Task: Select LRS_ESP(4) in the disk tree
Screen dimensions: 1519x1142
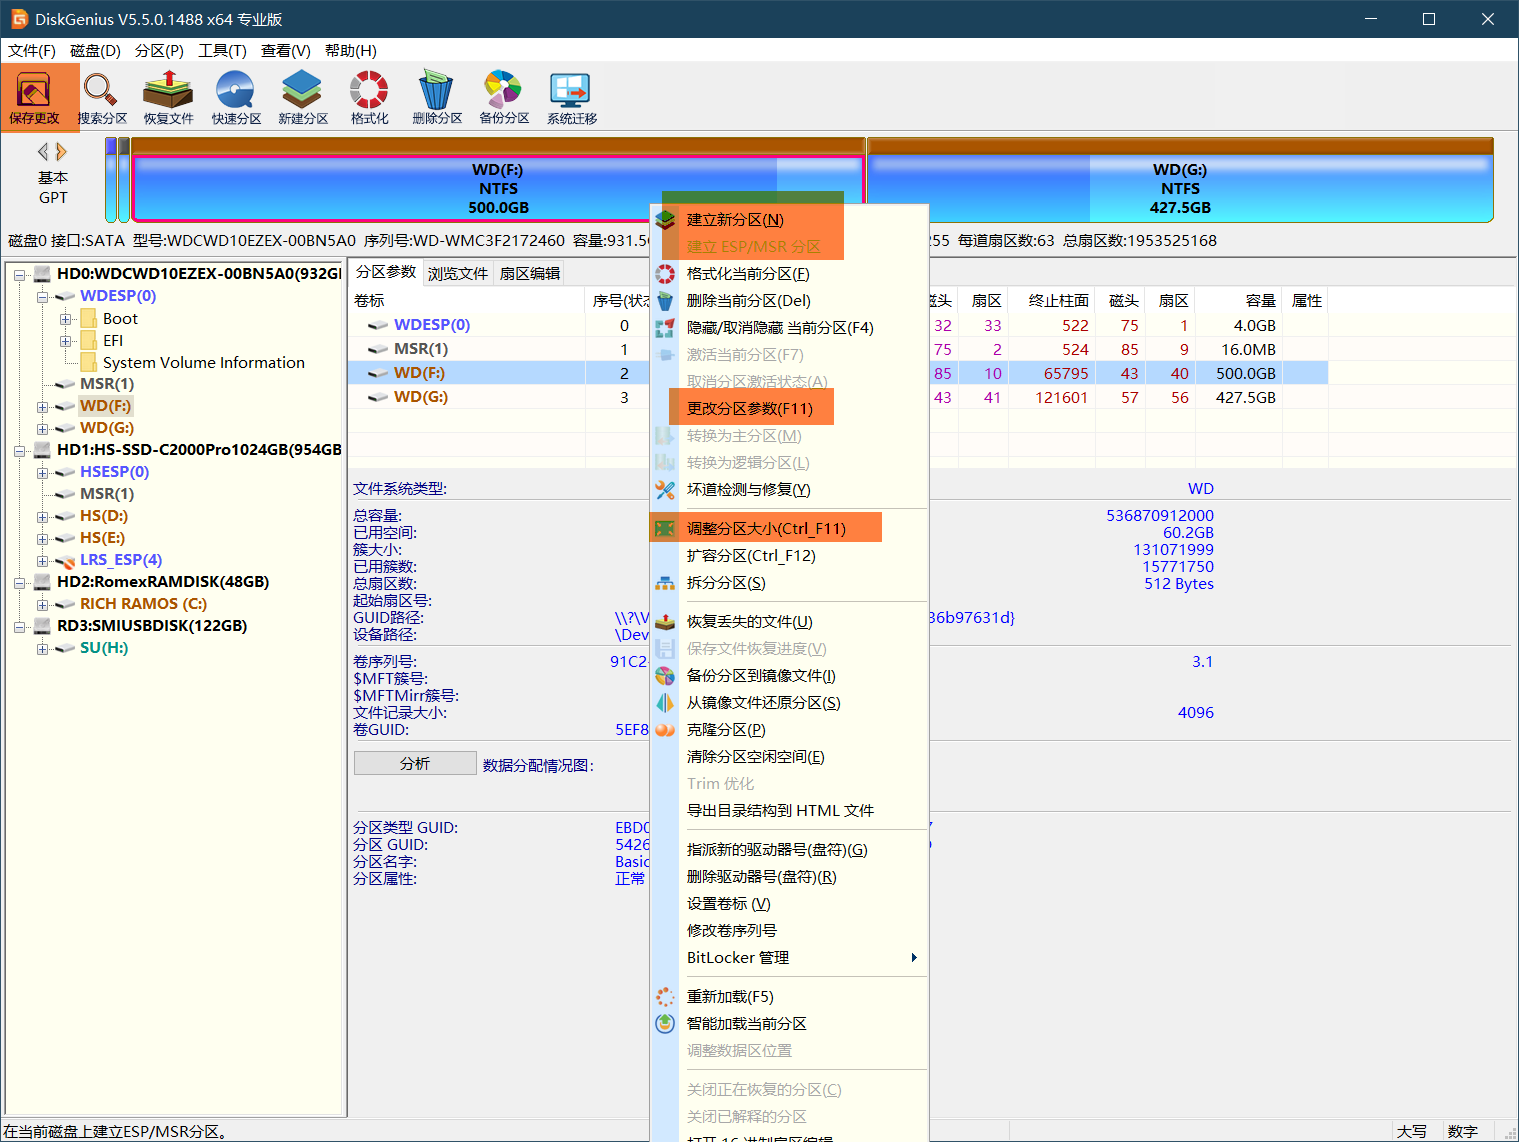Action: [x=121, y=560]
